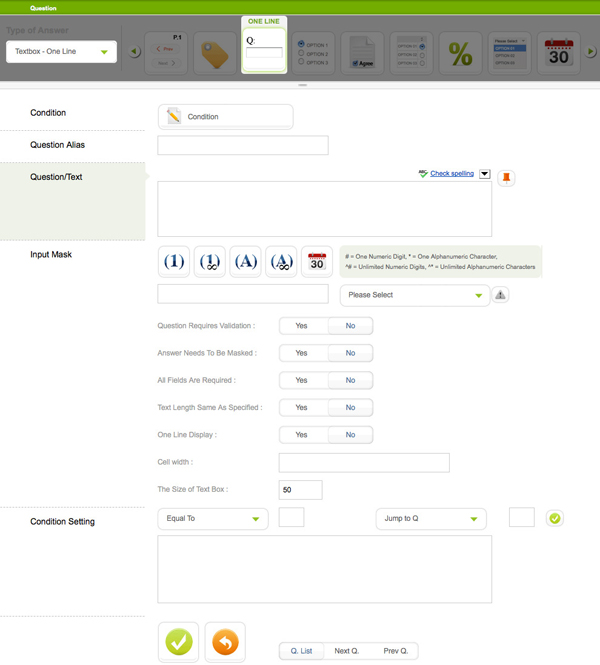Set One Line Display to Yes
600x665 pixels.
tap(301, 435)
